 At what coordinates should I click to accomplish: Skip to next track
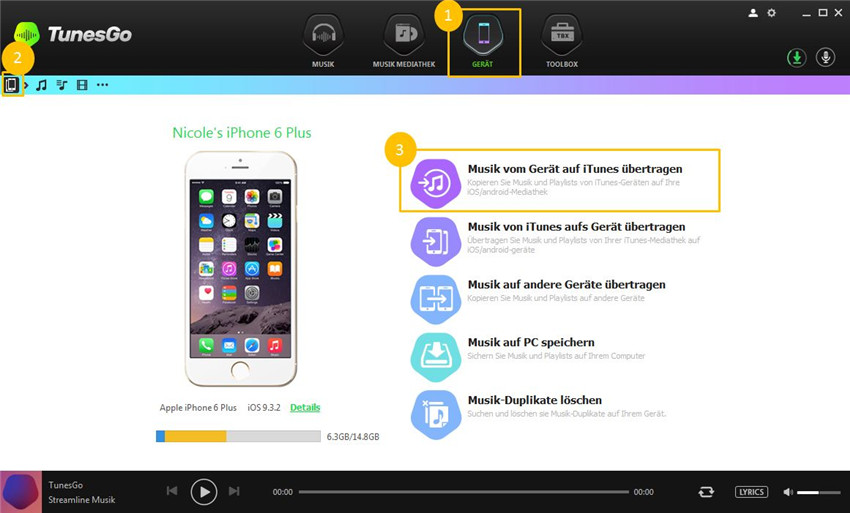(x=234, y=491)
